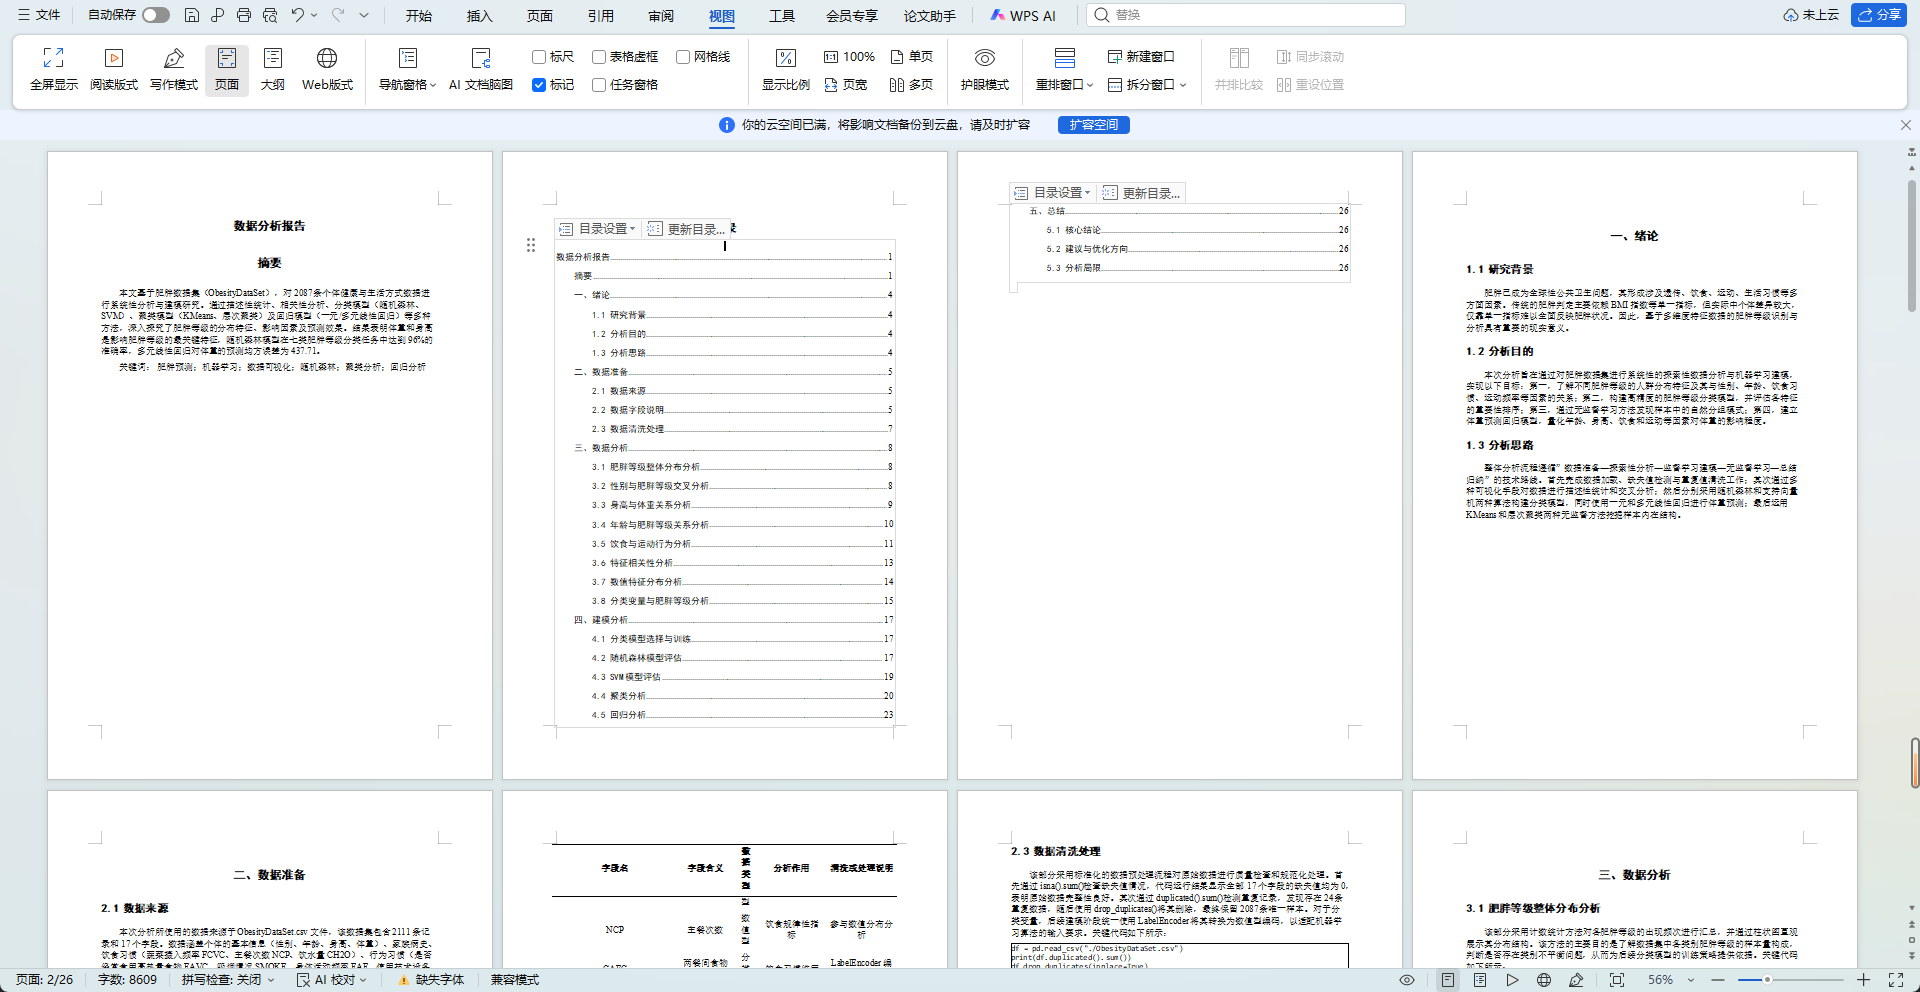Click 更新目录 on page two
Image resolution: width=1920 pixels, height=992 pixels.
pyautogui.click(x=688, y=229)
